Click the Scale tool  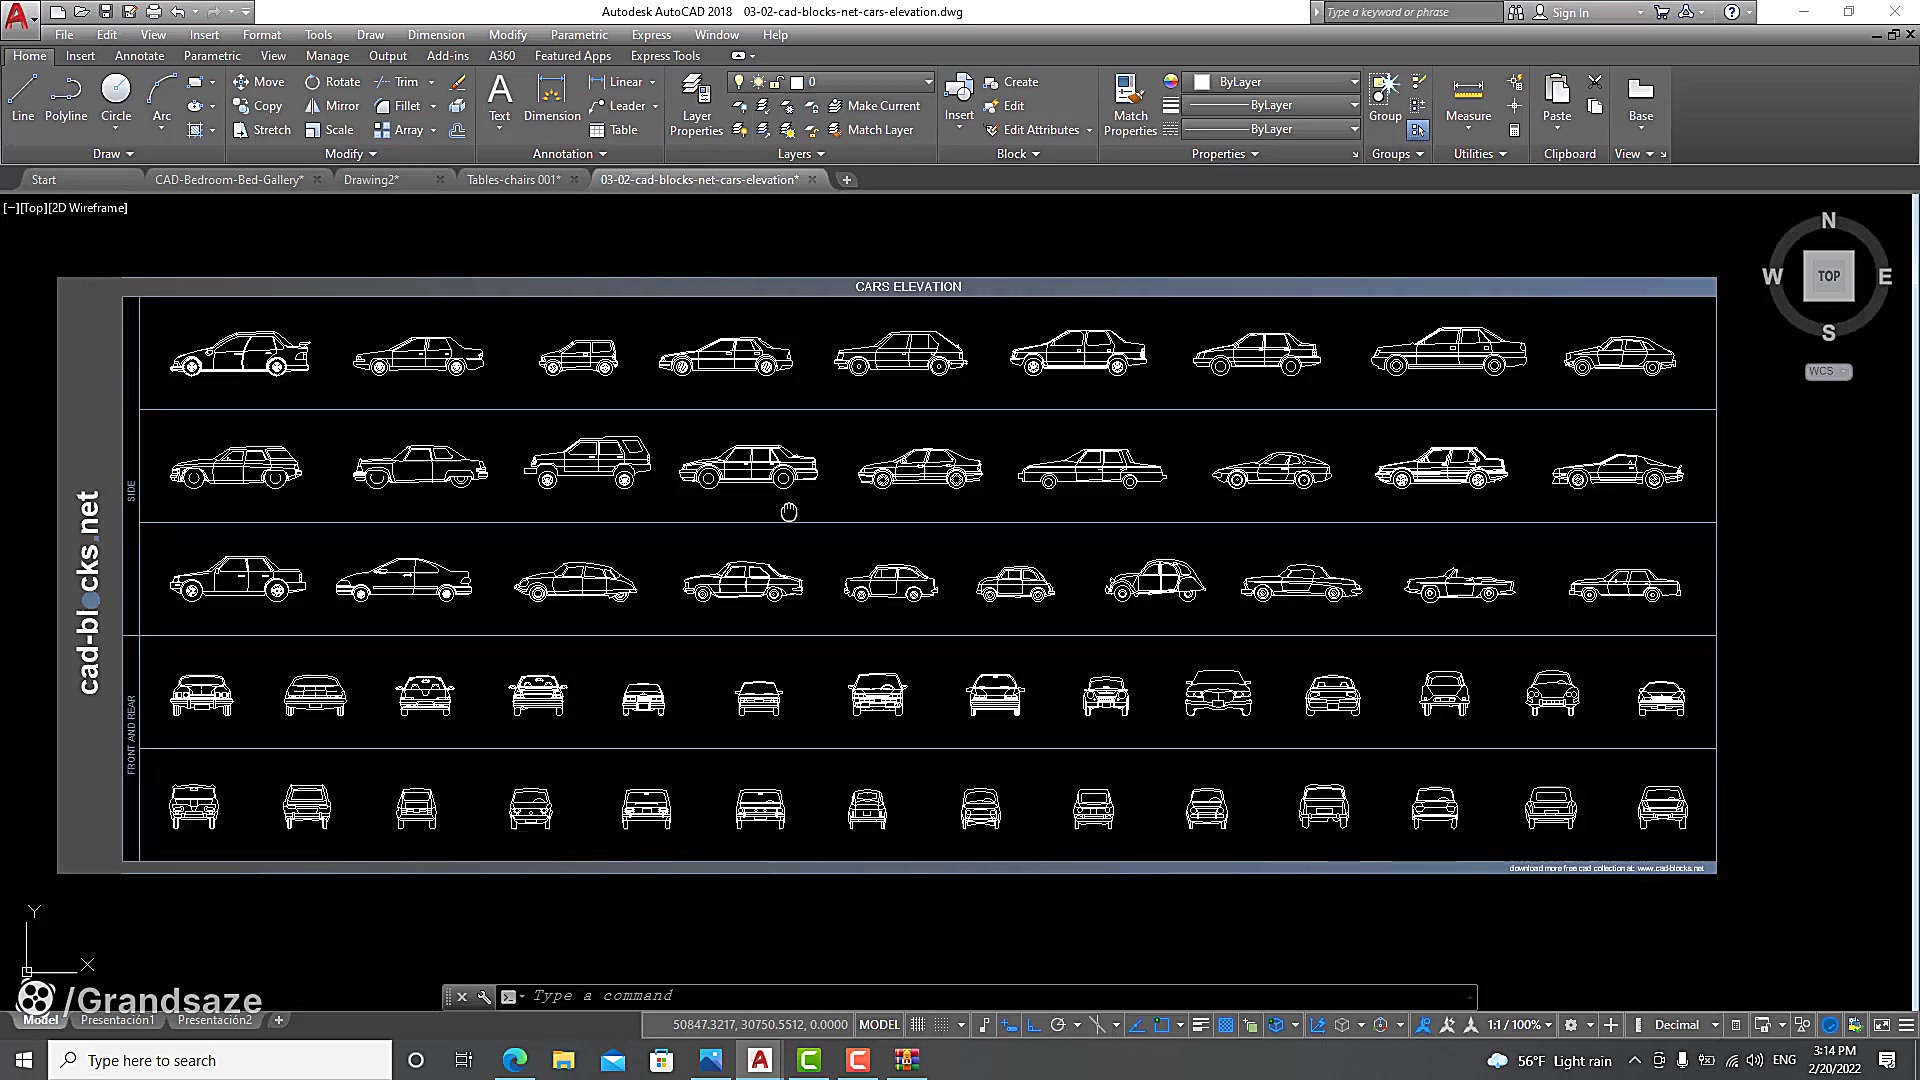(329, 130)
